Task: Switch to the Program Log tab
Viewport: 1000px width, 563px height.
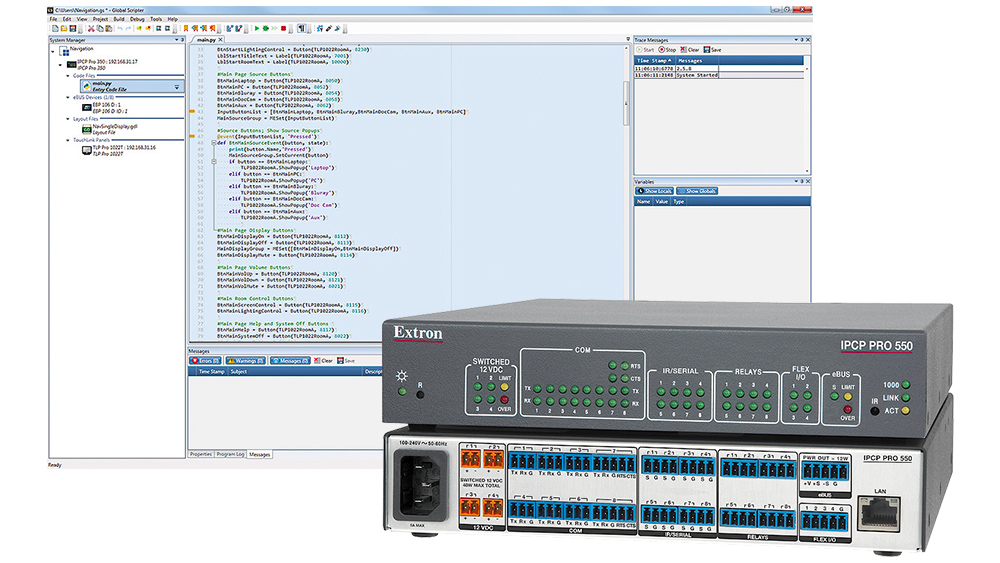Action: pyautogui.click(x=230, y=454)
